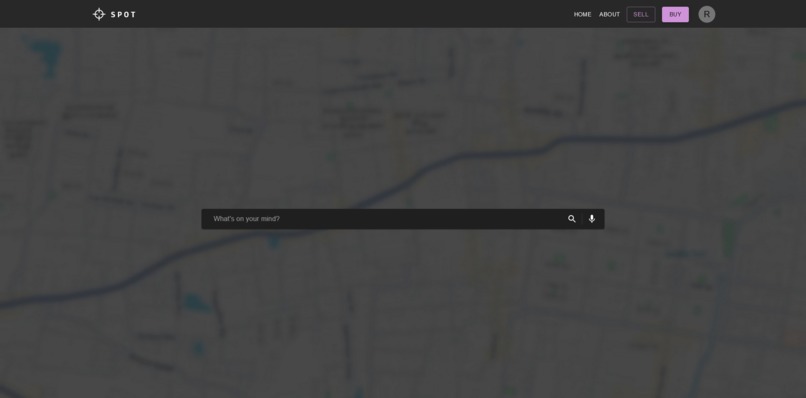
Task: Open the user avatar labeled R
Action: pos(706,14)
